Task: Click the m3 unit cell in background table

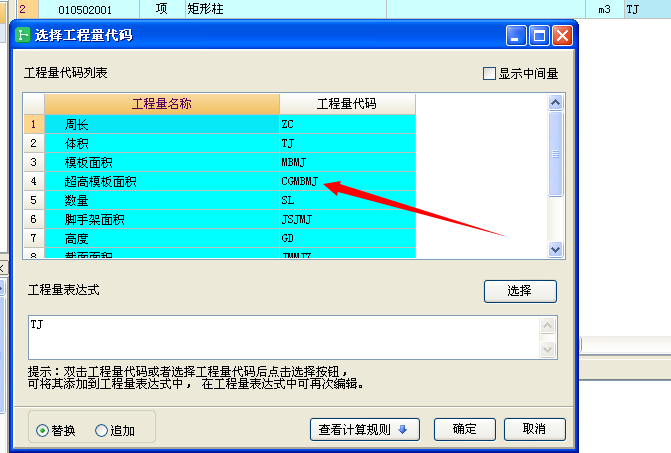Action: (605, 9)
